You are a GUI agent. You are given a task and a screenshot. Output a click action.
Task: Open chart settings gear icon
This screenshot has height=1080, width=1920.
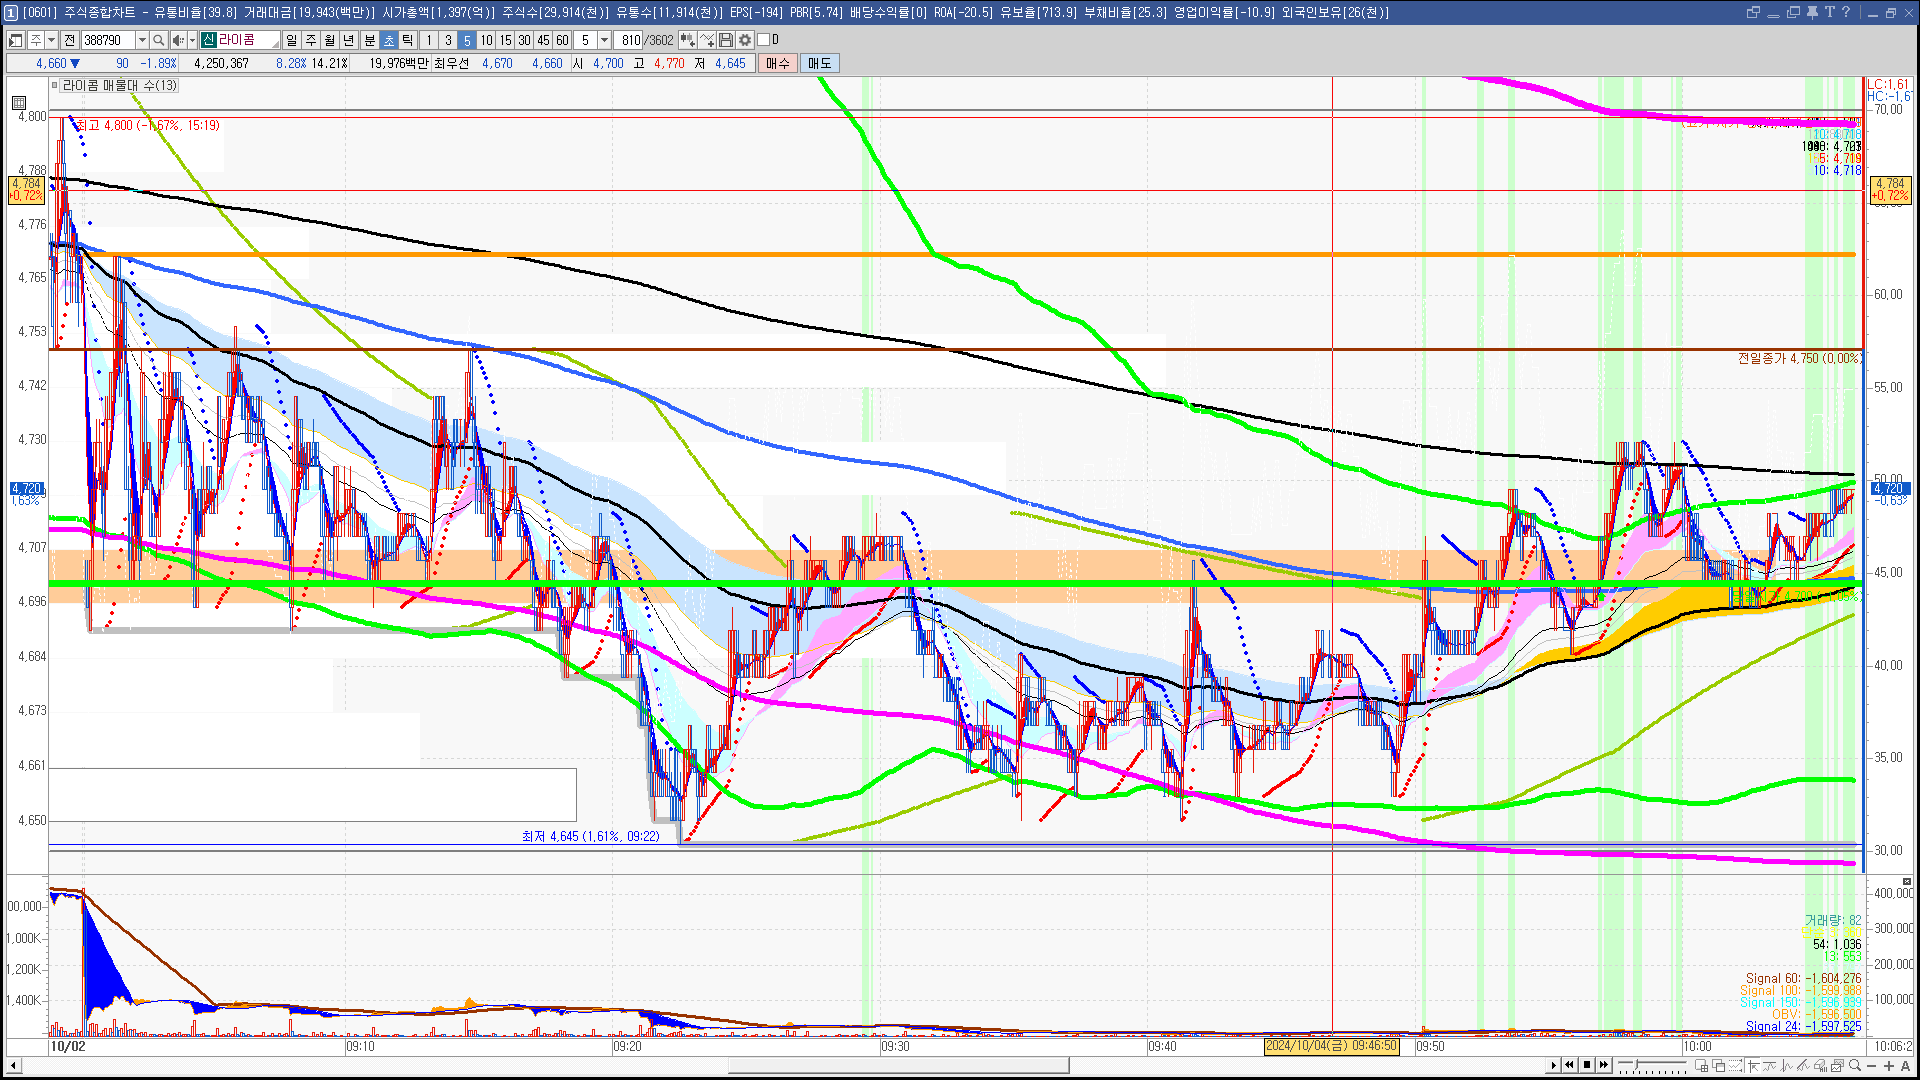point(745,40)
